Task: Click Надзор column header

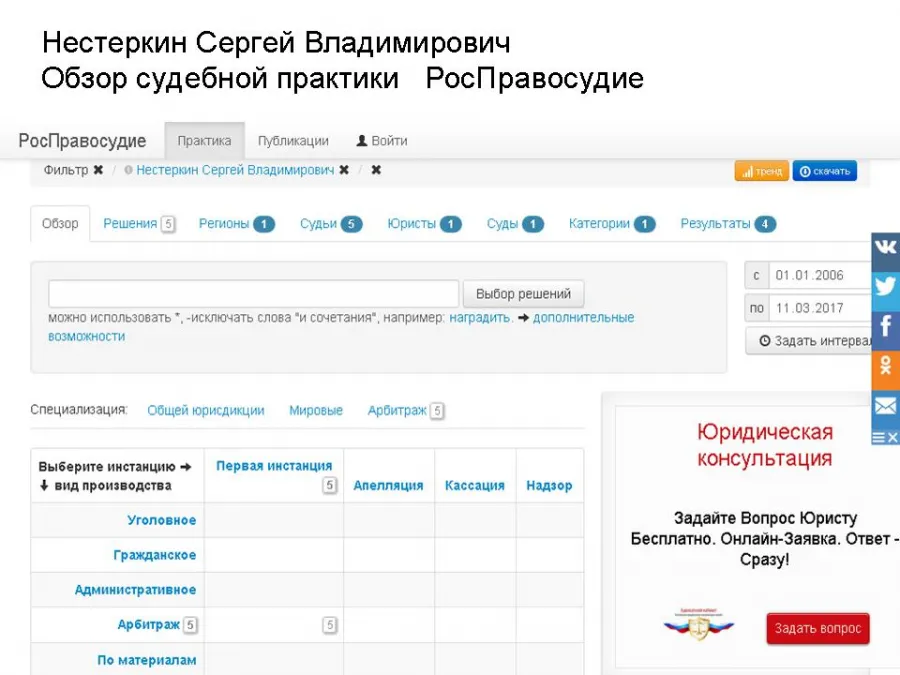Action: [549, 486]
